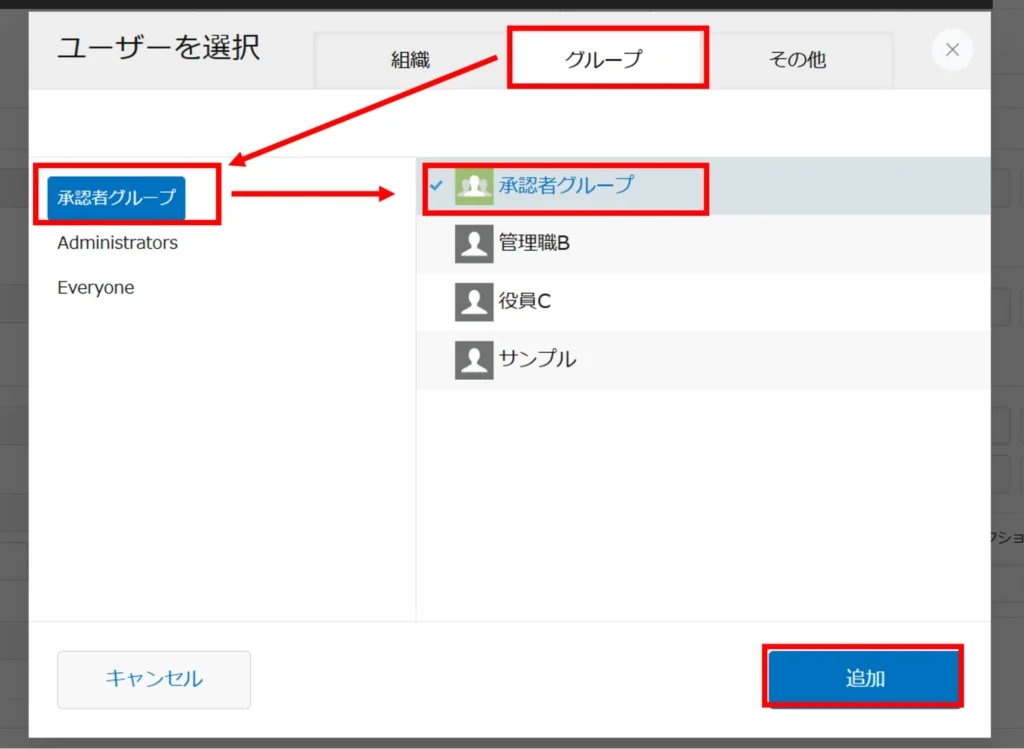This screenshot has width=1024, height=749.
Task: Click the green 承認者グループ group icon
Action: coord(474,186)
